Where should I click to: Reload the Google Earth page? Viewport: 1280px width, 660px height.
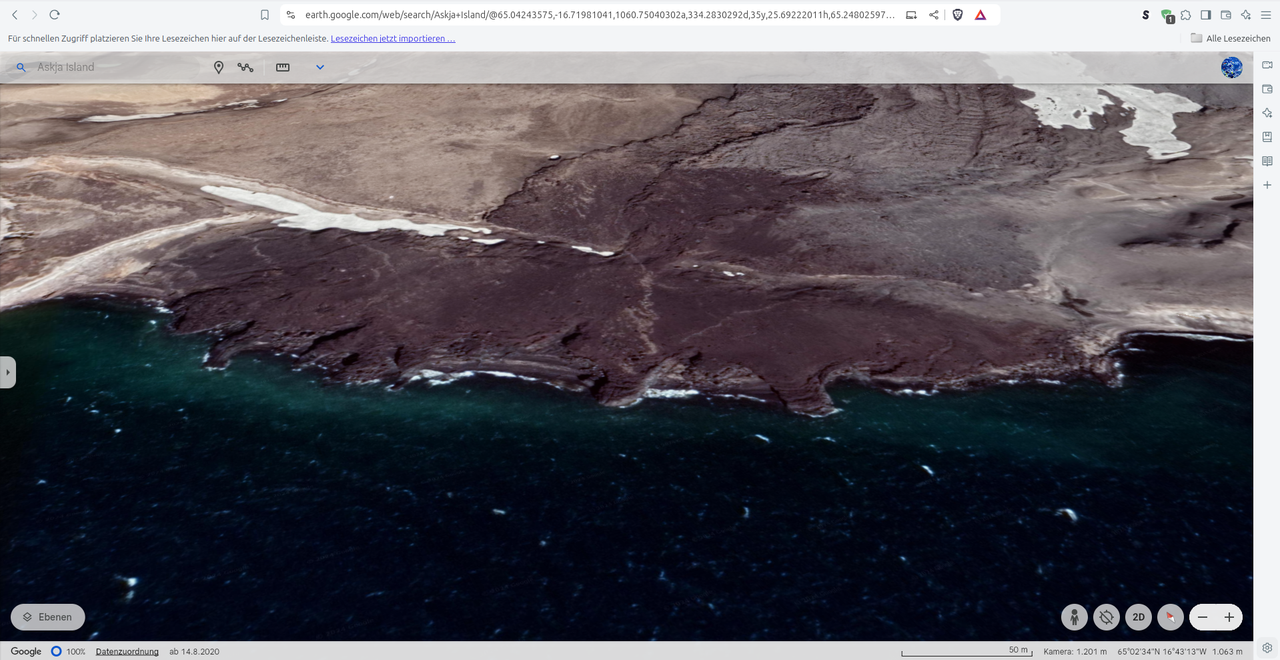55,15
